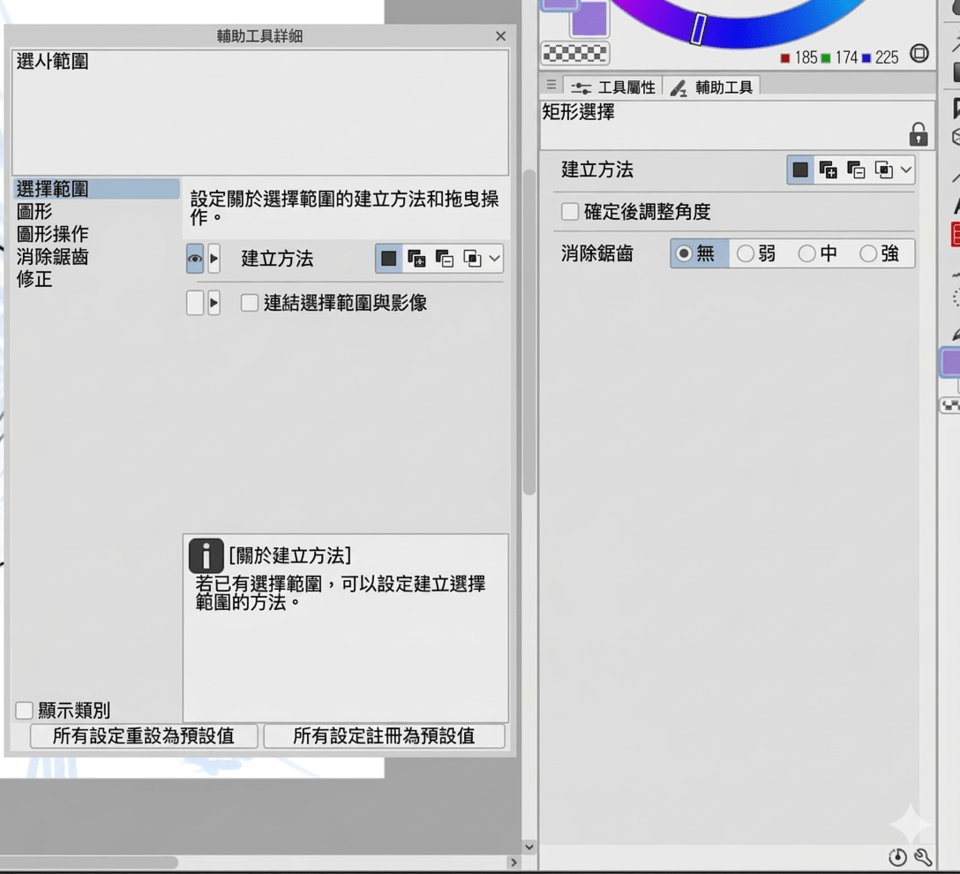
Task: Select 圖形 category in list
Action: tap(34, 212)
